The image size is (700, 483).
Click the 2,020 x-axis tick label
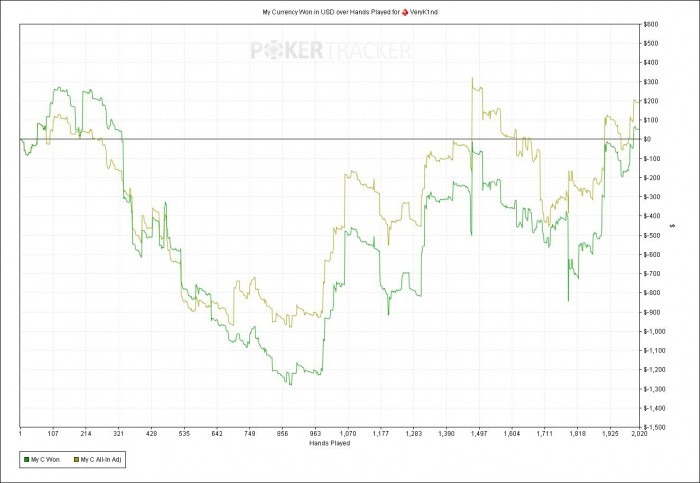pyautogui.click(x=638, y=433)
